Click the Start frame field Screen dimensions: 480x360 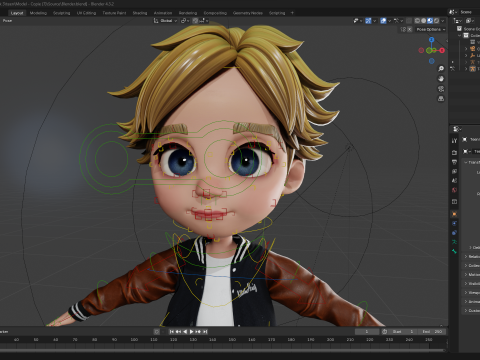point(403,332)
